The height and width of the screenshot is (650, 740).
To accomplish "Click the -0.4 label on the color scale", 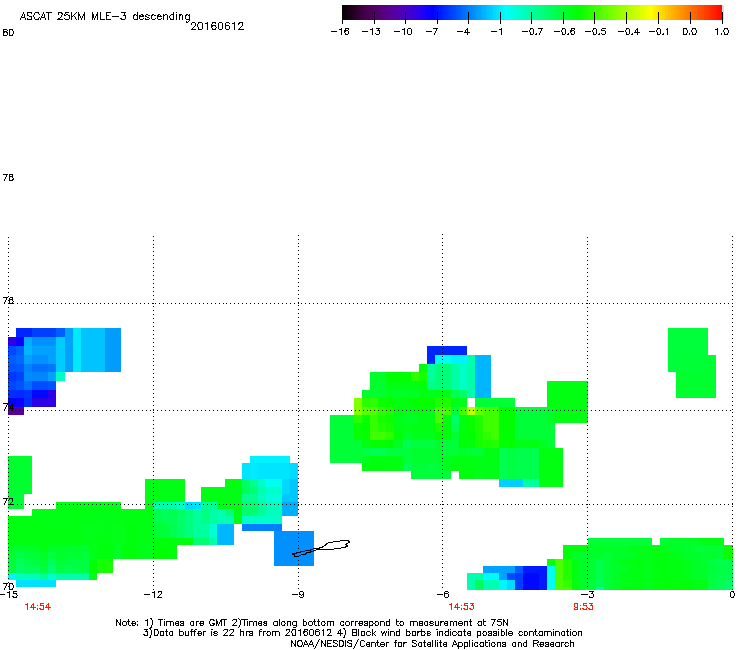I will point(629,32).
